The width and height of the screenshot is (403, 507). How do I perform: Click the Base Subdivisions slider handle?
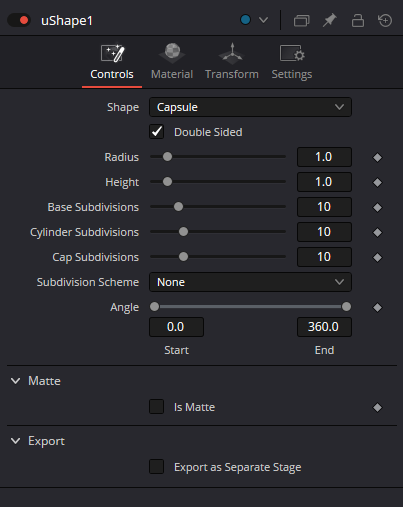[179, 207]
